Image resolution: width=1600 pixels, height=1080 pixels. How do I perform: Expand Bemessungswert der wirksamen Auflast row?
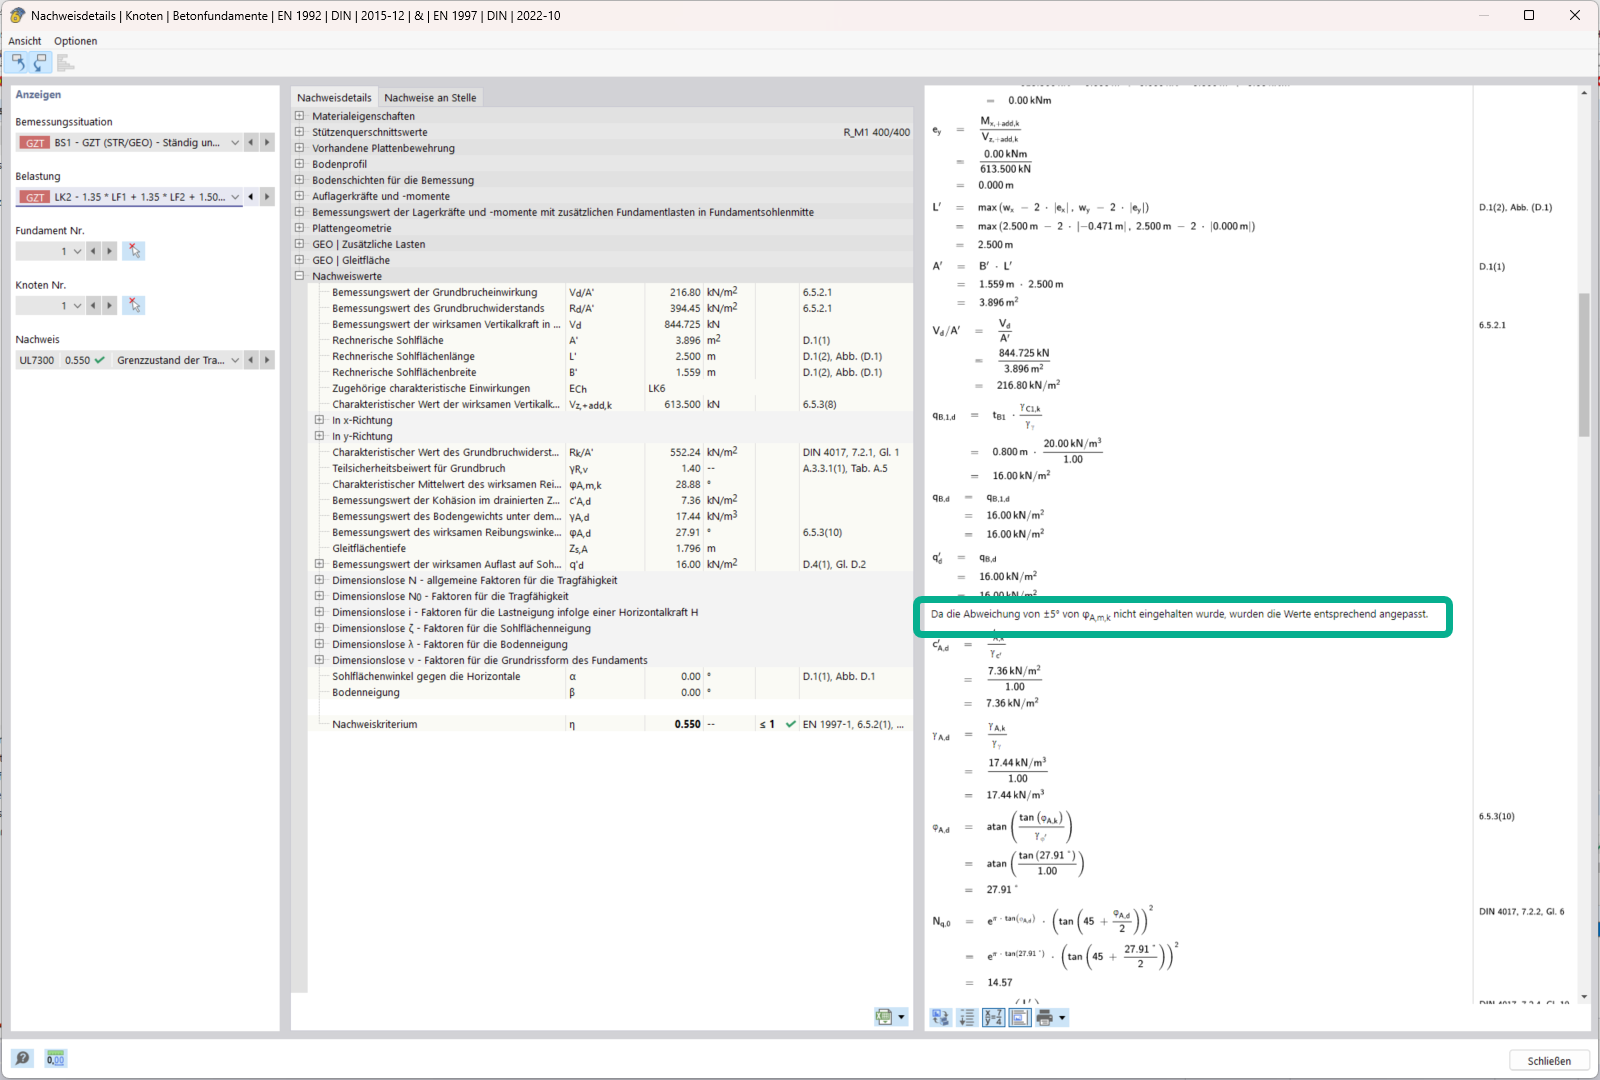pyautogui.click(x=319, y=564)
